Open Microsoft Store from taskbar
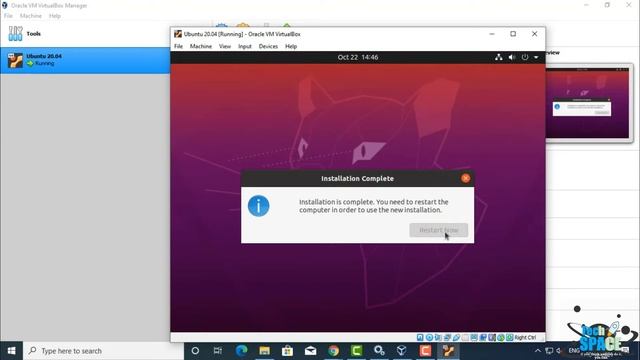640x360 pixels. coord(287,351)
